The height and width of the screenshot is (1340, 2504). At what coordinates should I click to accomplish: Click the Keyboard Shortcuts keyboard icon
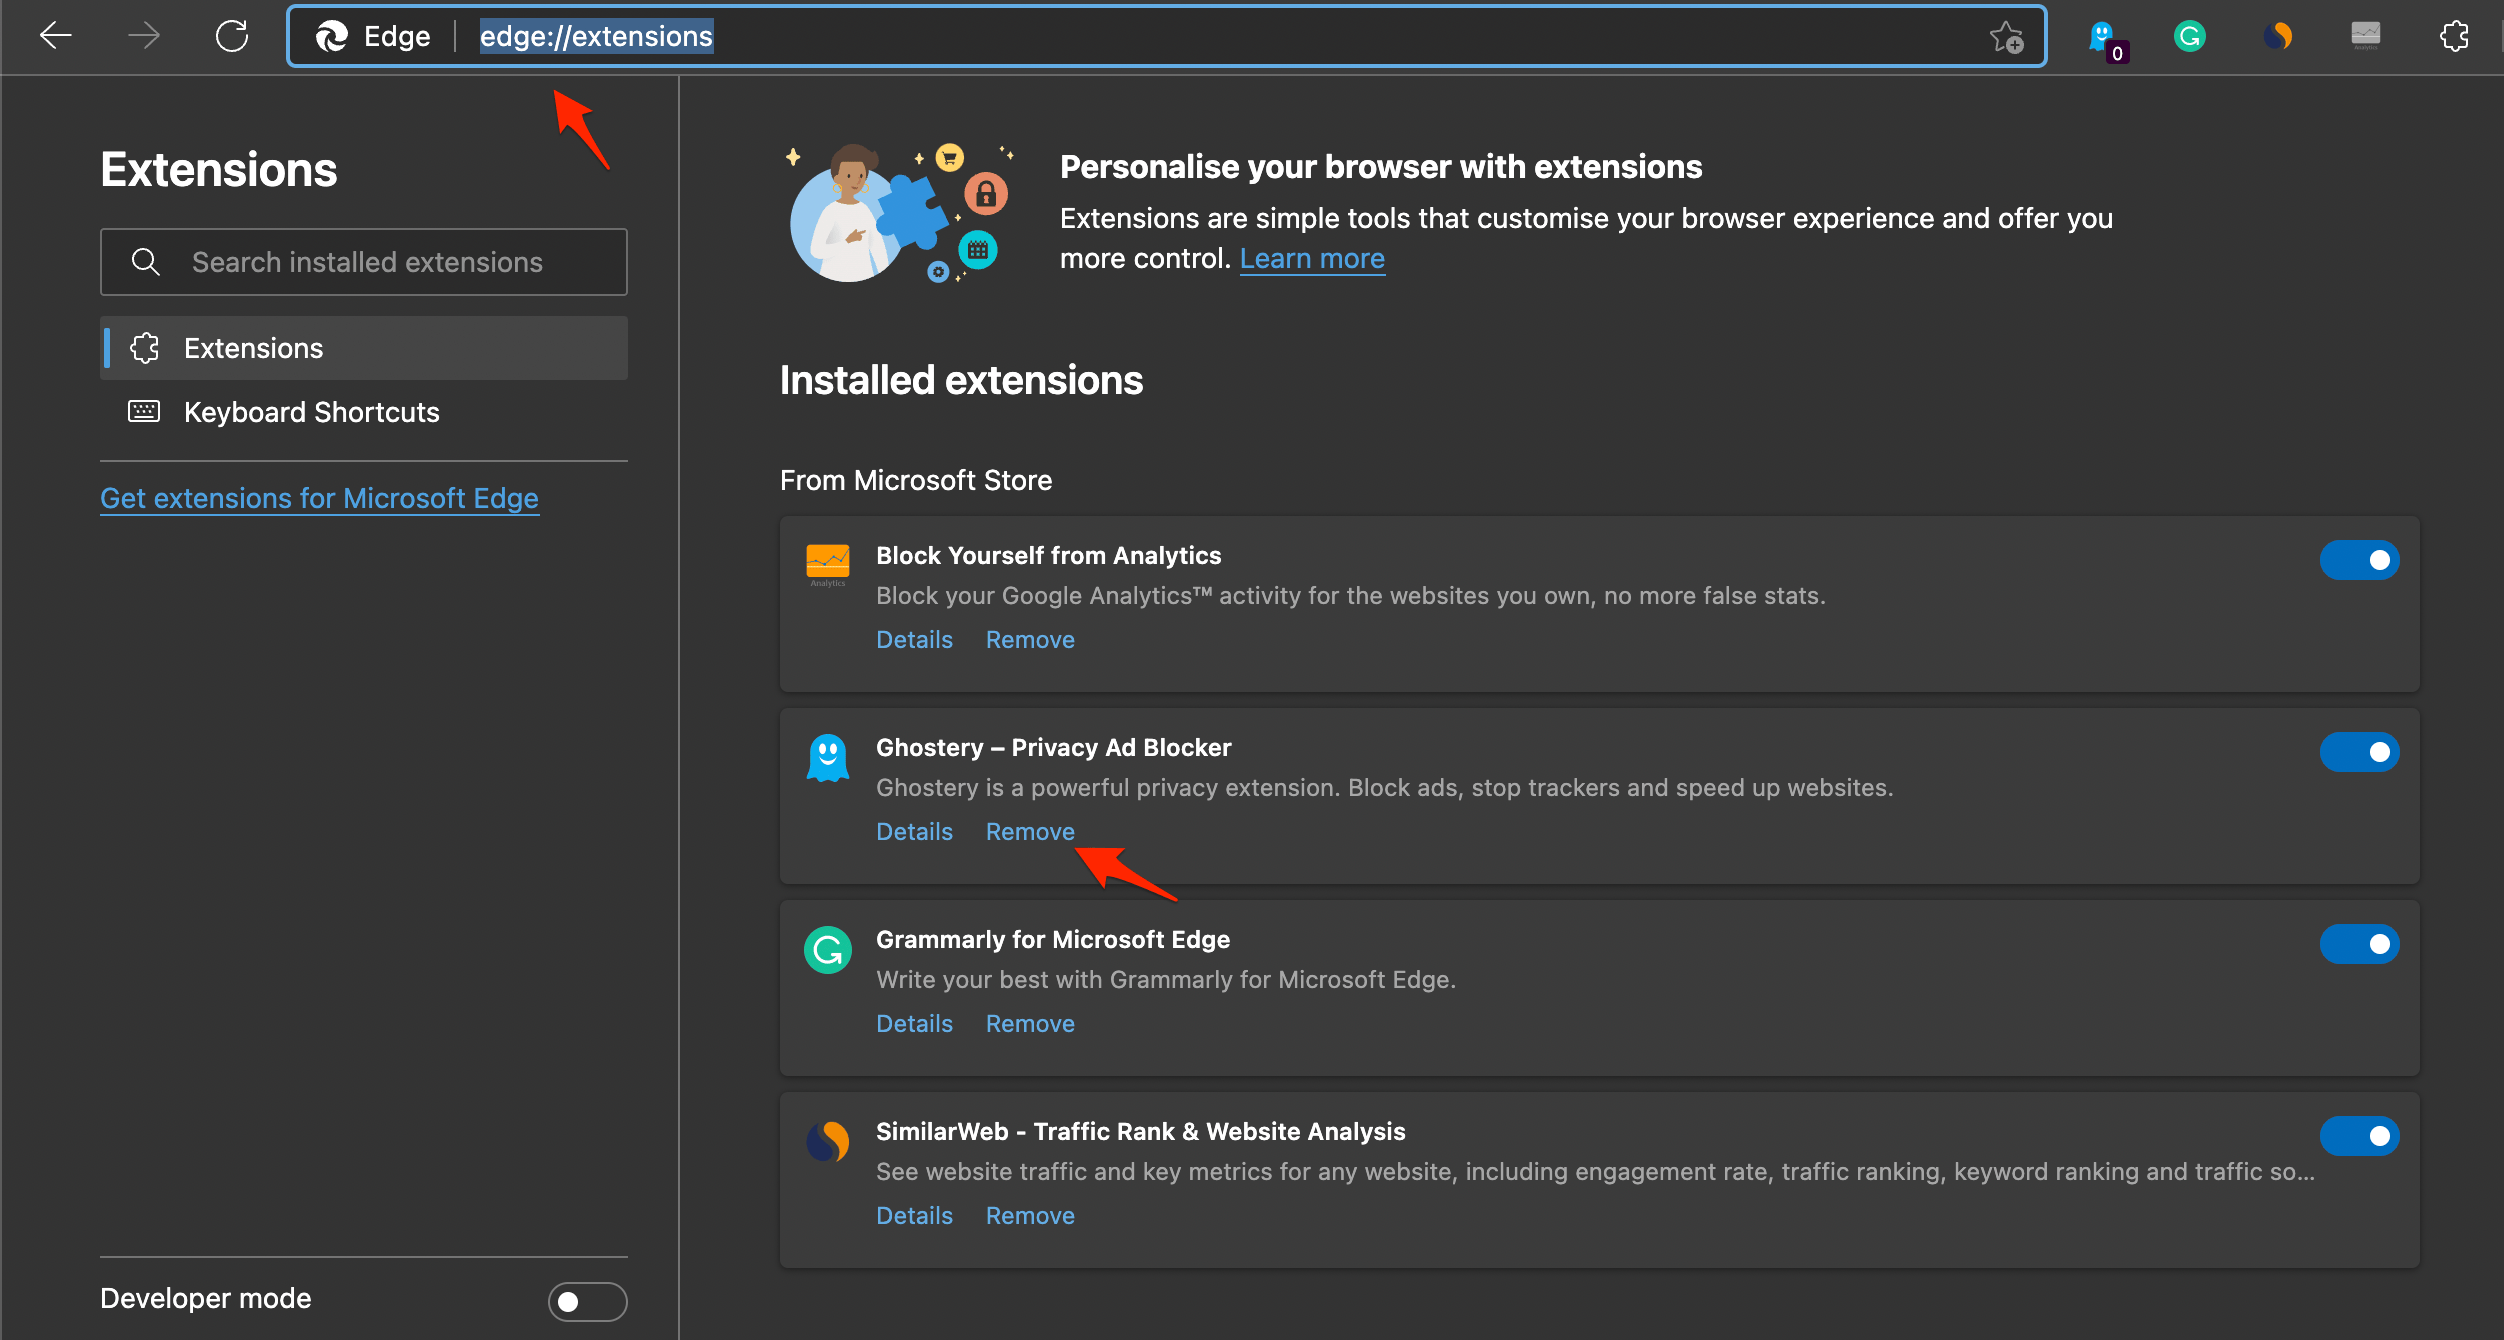coord(144,411)
